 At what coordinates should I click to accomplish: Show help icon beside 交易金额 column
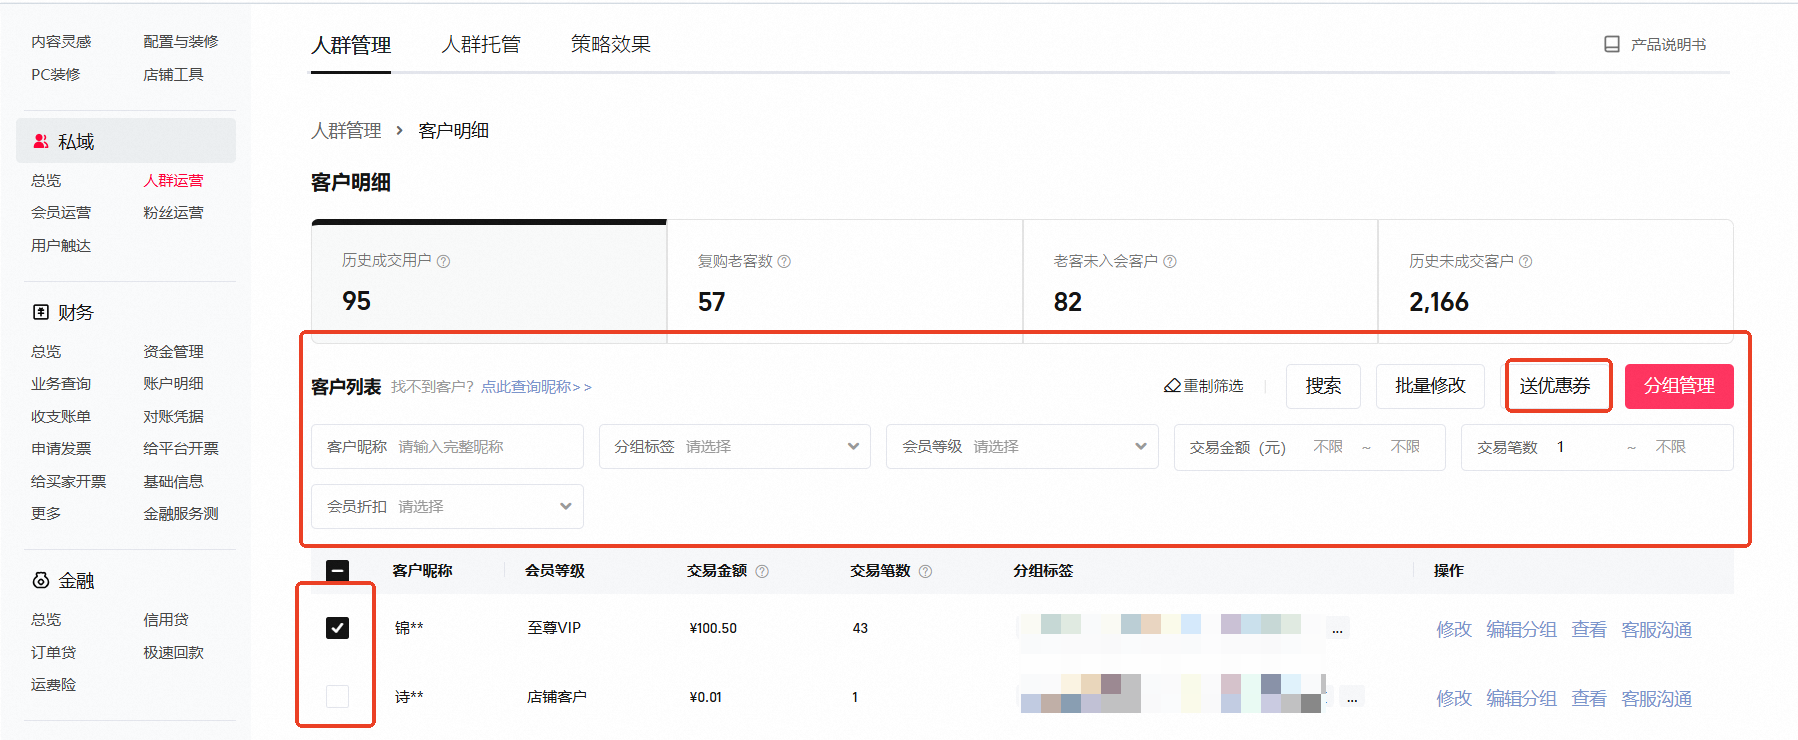click(762, 571)
